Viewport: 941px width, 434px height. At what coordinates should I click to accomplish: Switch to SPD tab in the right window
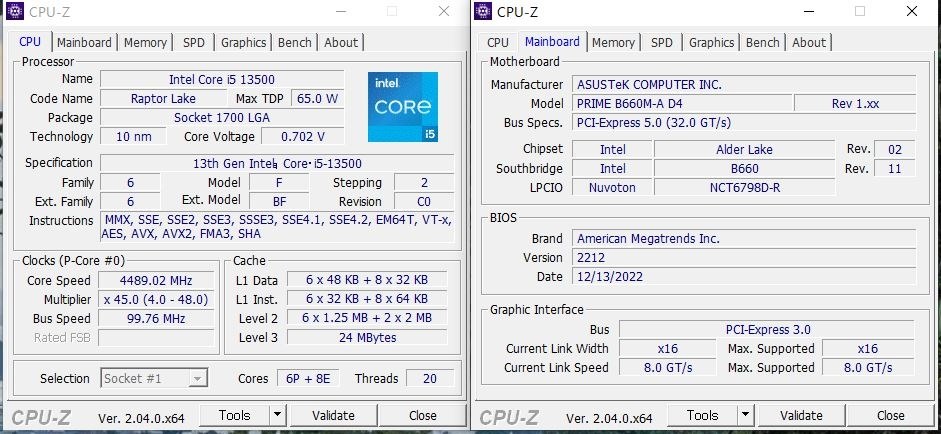(662, 43)
